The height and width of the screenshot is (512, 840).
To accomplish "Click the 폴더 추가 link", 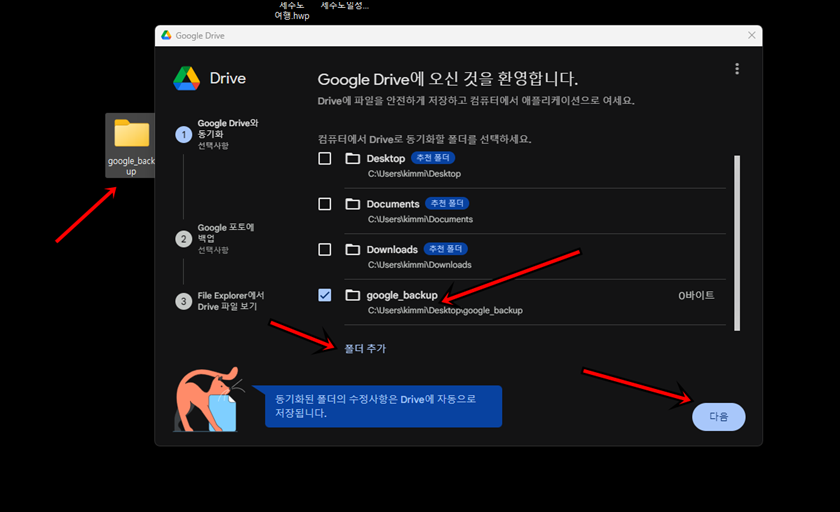I will point(365,349).
